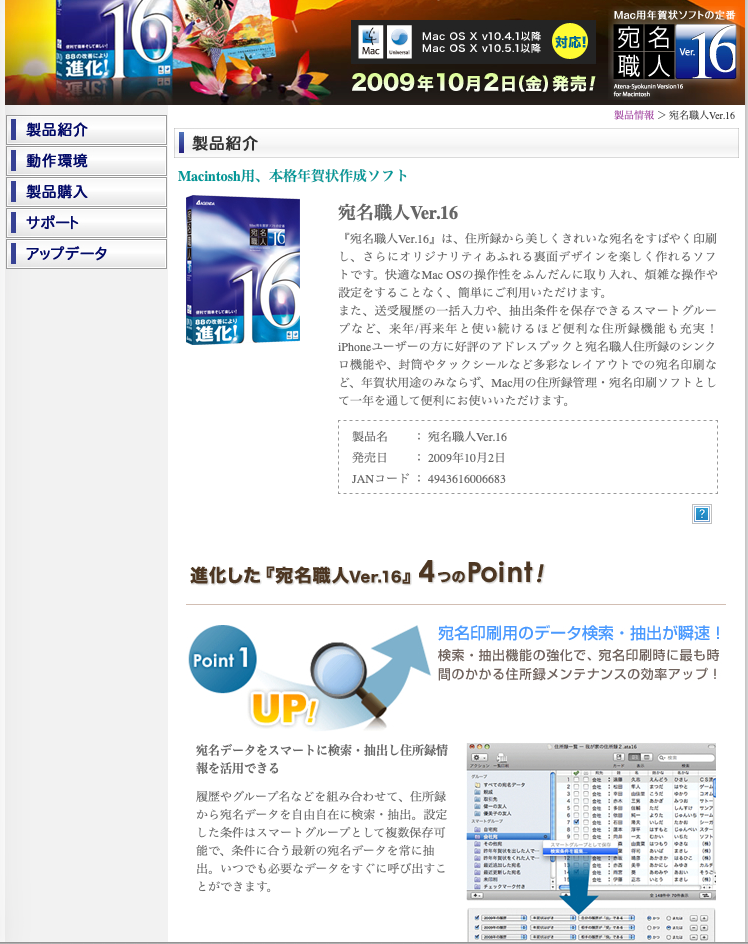Click the 進化した『宛名職人Ver.16』4つのPoint! heading

(367, 574)
